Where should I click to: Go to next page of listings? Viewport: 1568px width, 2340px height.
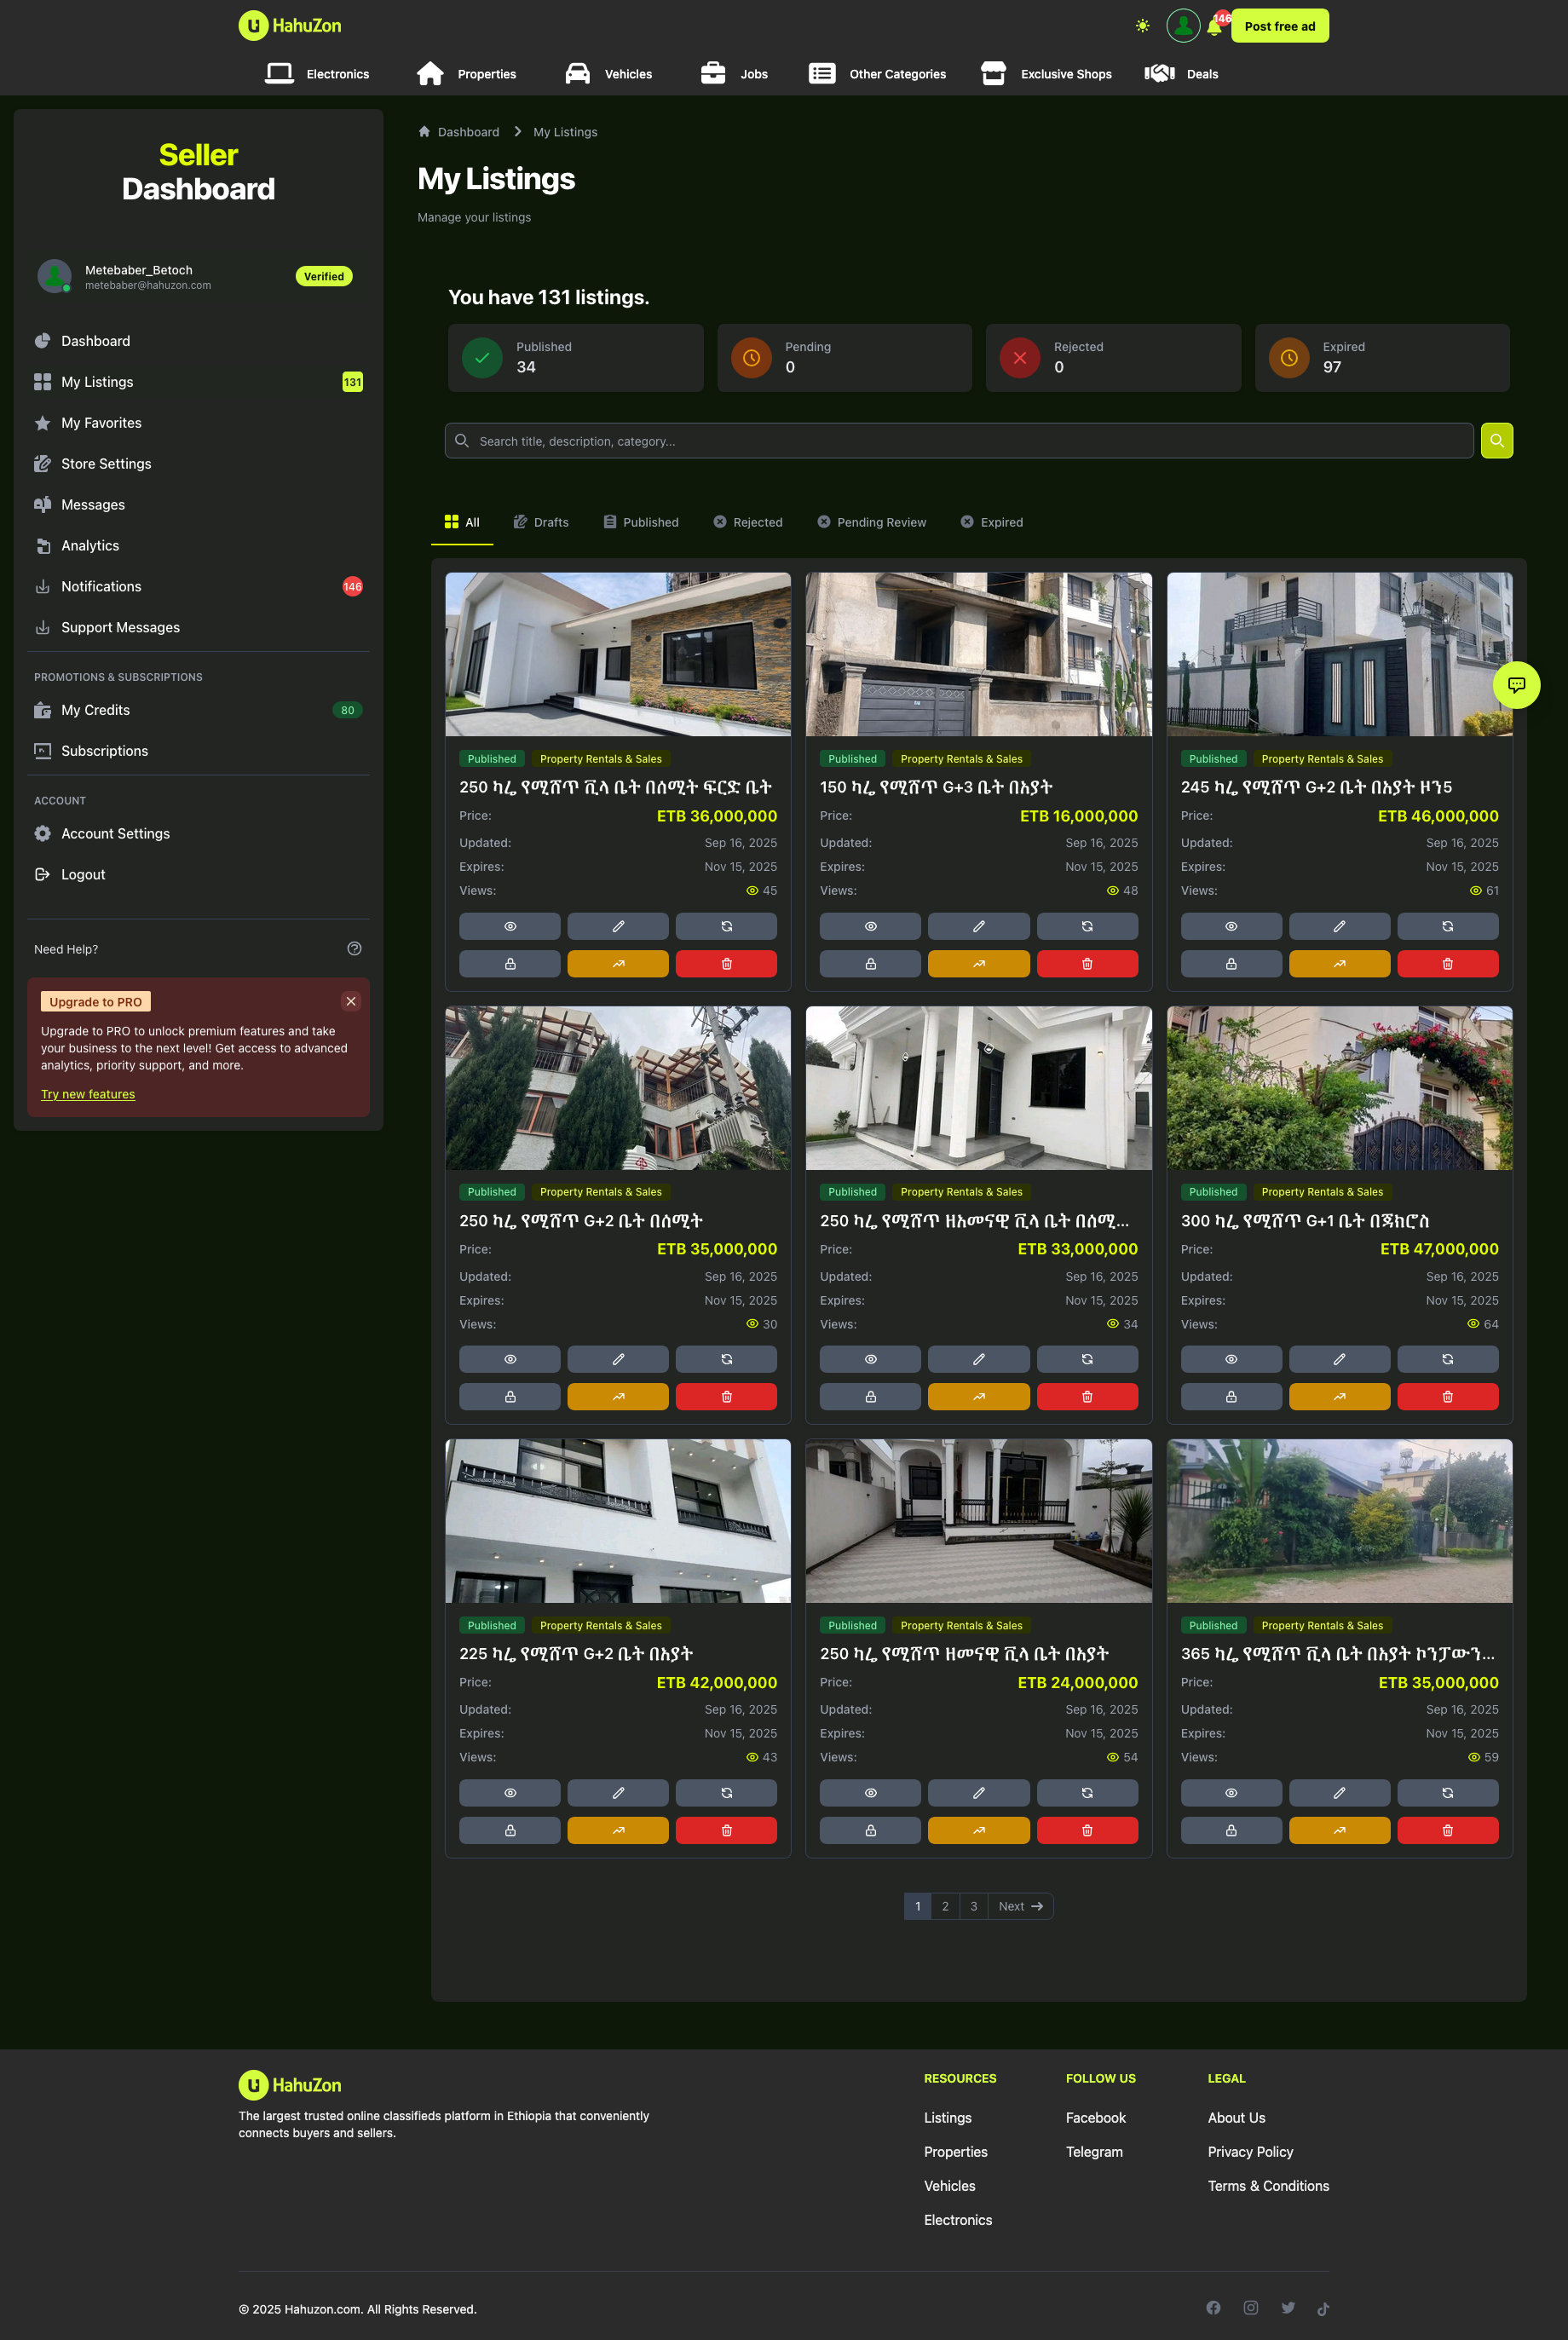coord(1020,1906)
